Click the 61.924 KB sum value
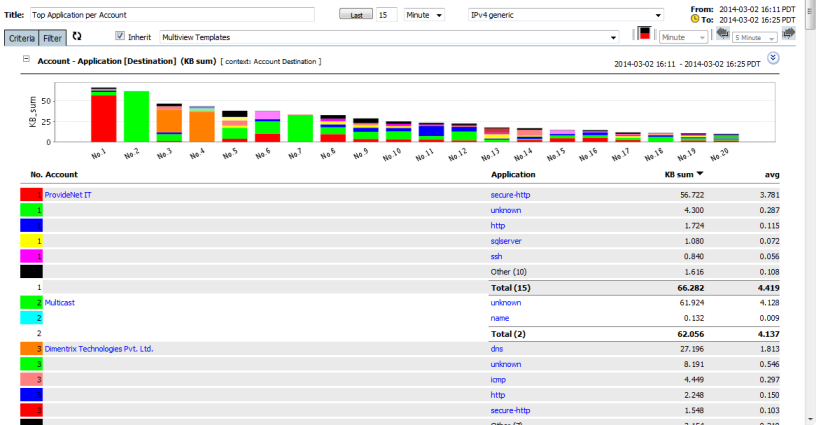816x425 pixels. (692, 302)
